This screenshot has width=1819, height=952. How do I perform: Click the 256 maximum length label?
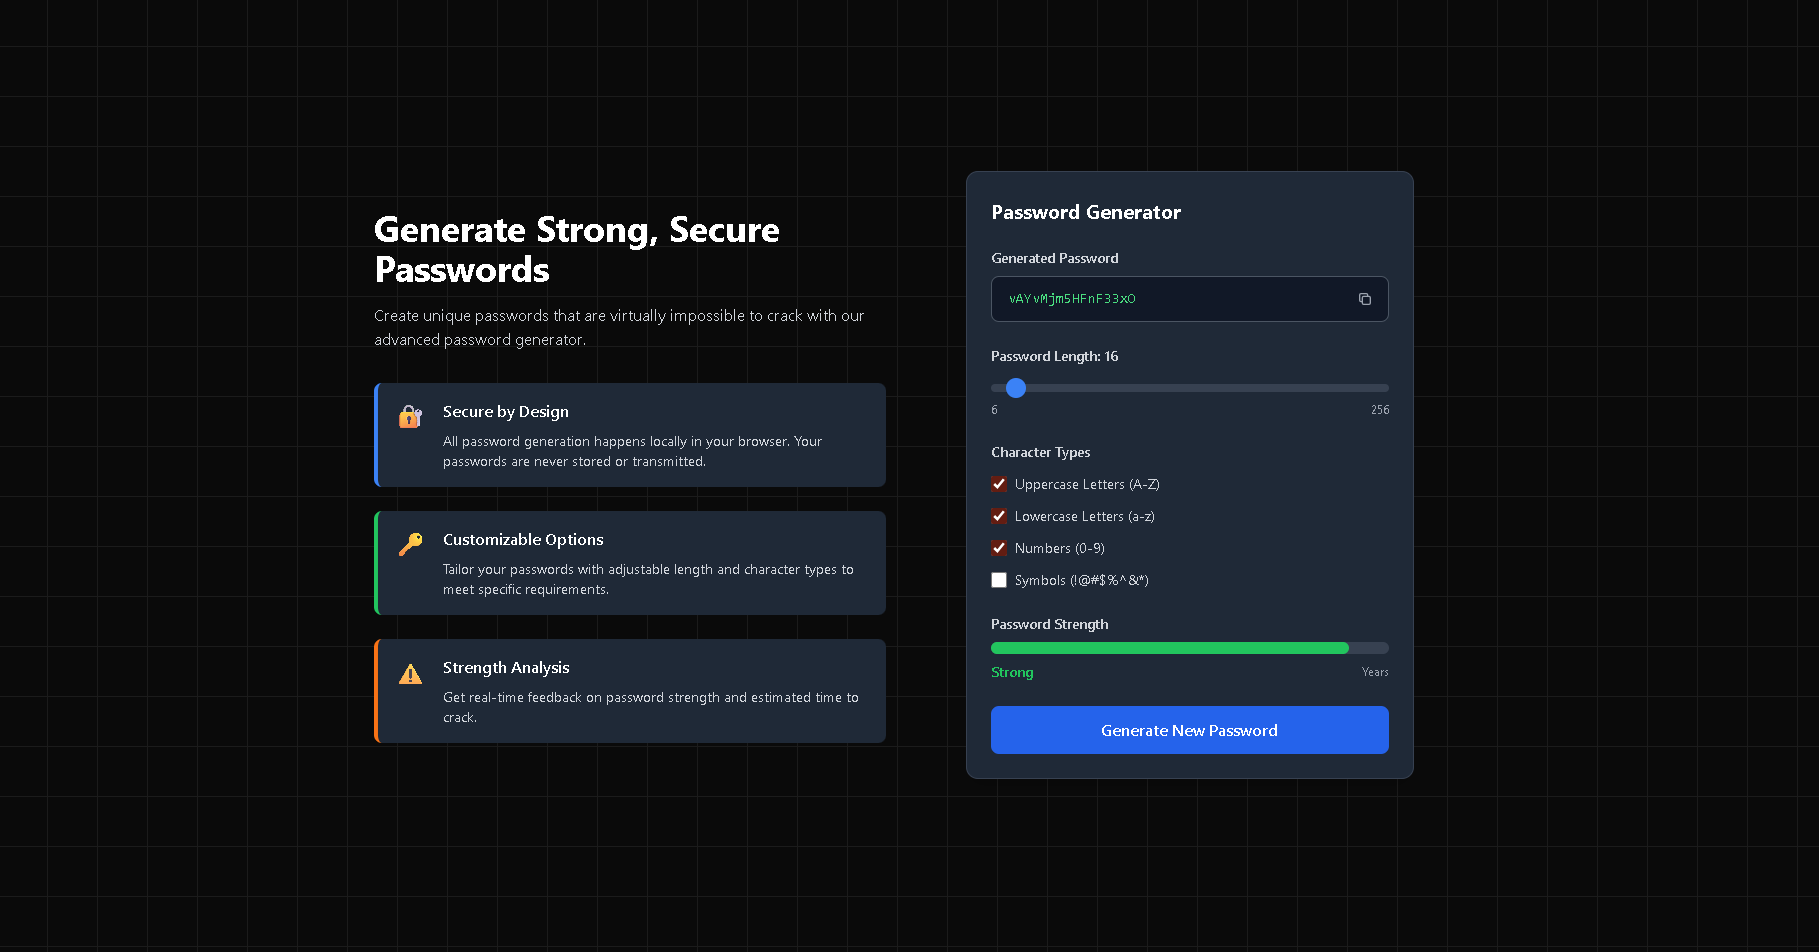pyautogui.click(x=1380, y=410)
